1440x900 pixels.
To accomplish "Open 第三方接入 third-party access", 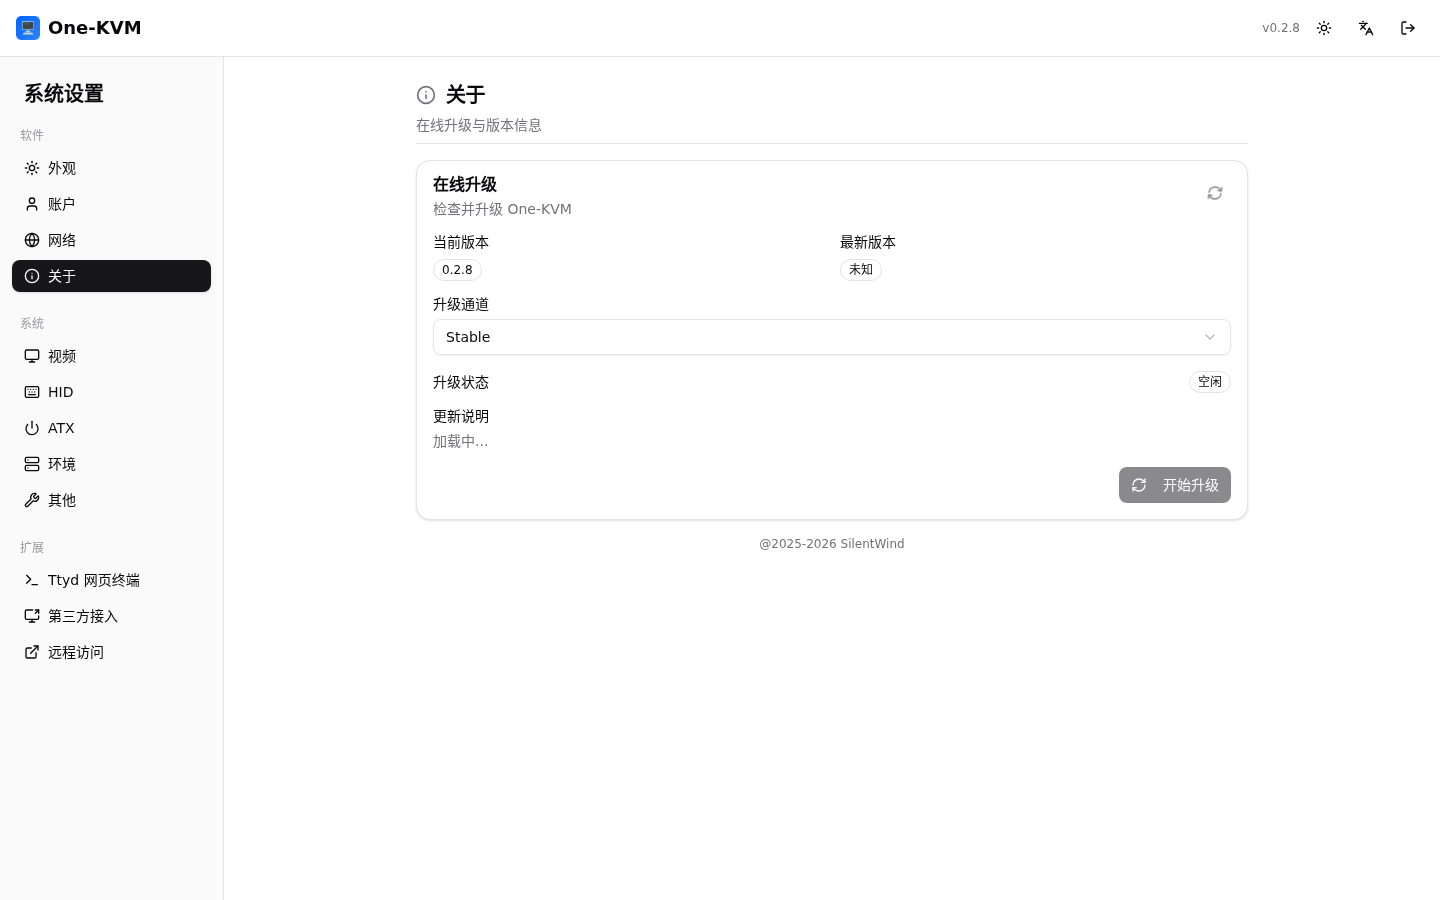I will point(111,616).
